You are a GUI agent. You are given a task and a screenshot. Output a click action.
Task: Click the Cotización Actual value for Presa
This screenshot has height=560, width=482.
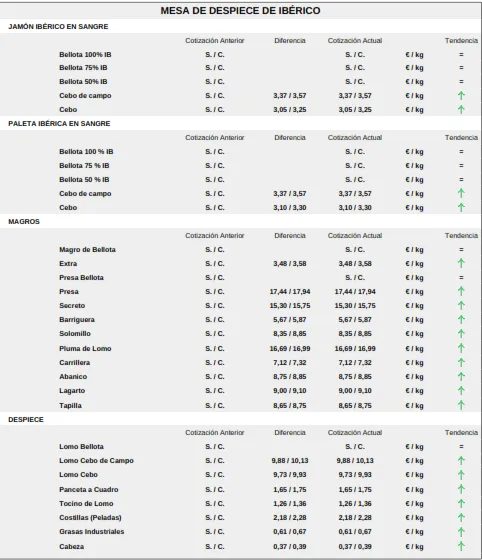coord(355,291)
